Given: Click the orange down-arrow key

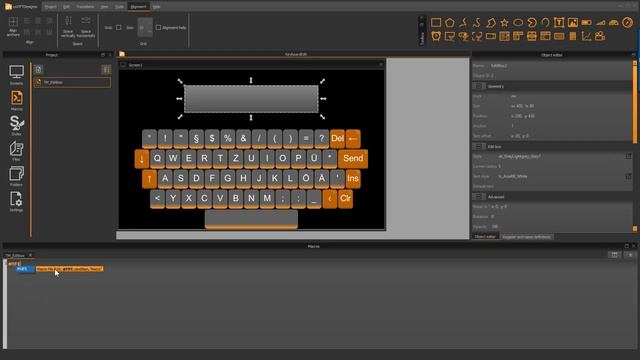Looking at the screenshot, I should [x=142, y=159].
